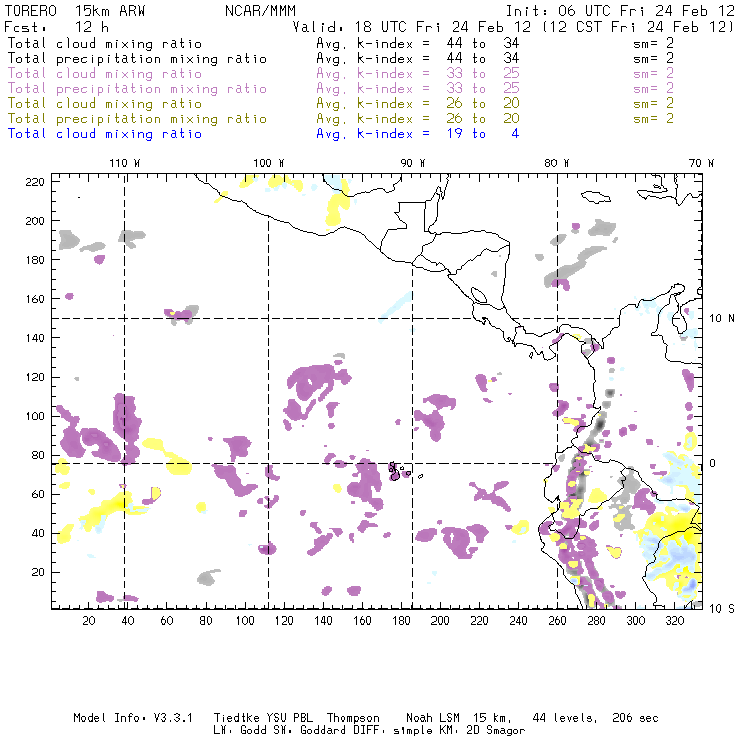Click the '70 W' longitude label
Screen dimensions: 740x740
701,163
